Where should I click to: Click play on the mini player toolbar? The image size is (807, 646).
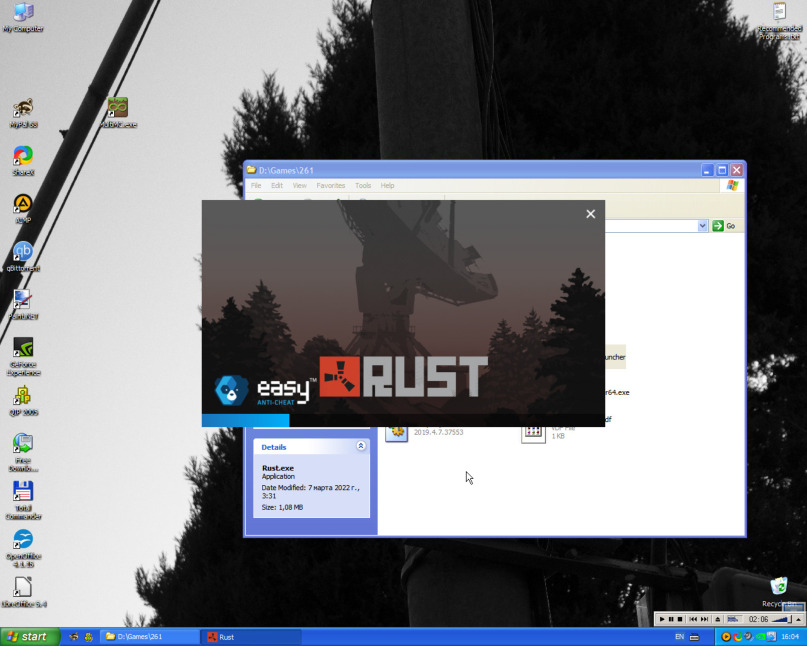(662, 619)
